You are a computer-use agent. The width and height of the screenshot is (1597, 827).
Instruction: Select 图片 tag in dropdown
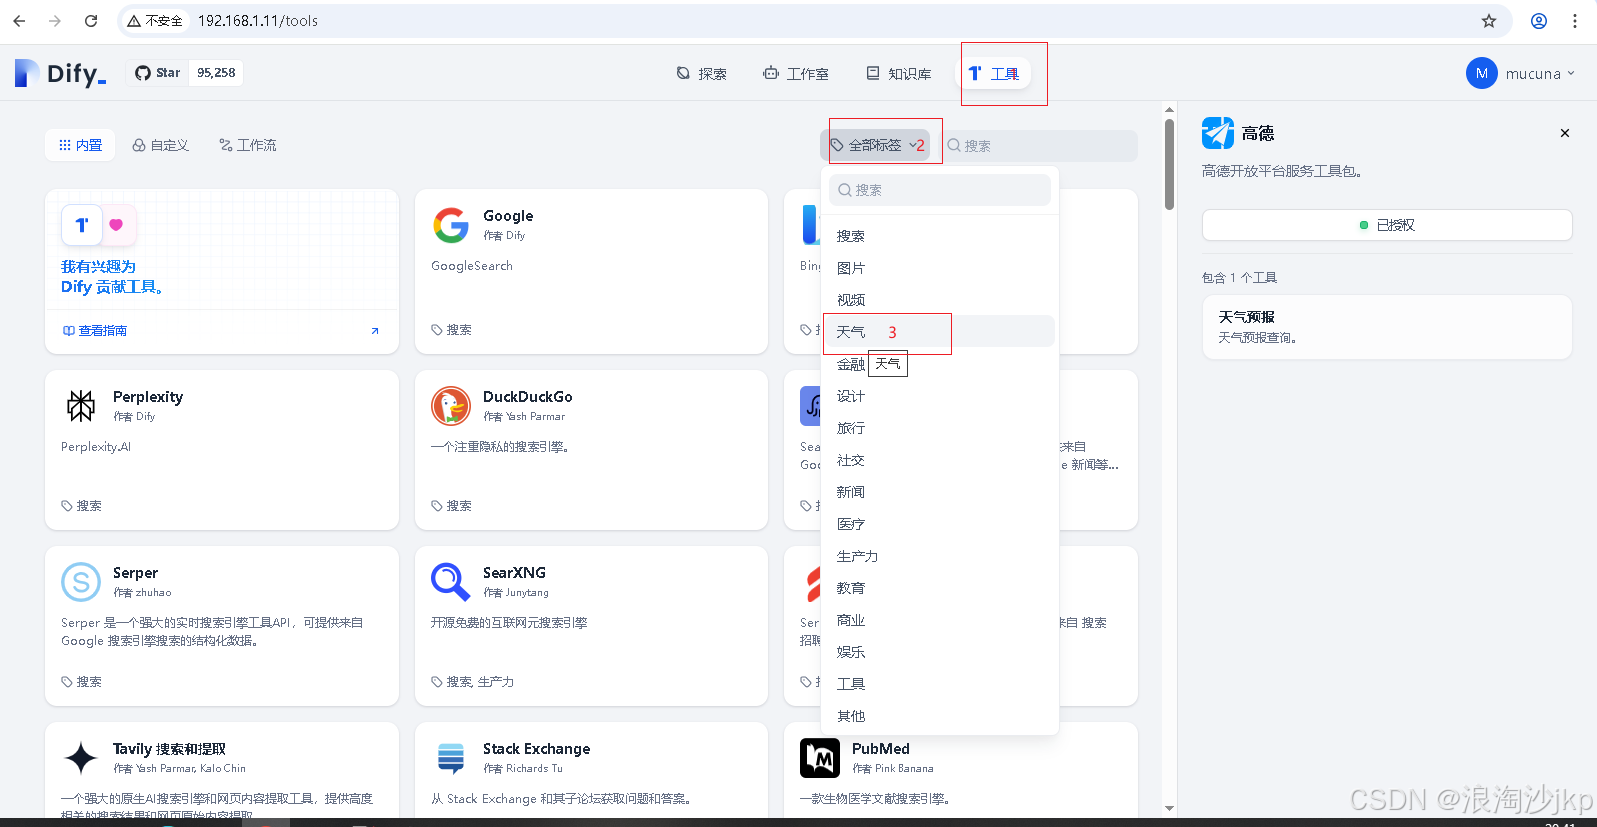[940, 268]
